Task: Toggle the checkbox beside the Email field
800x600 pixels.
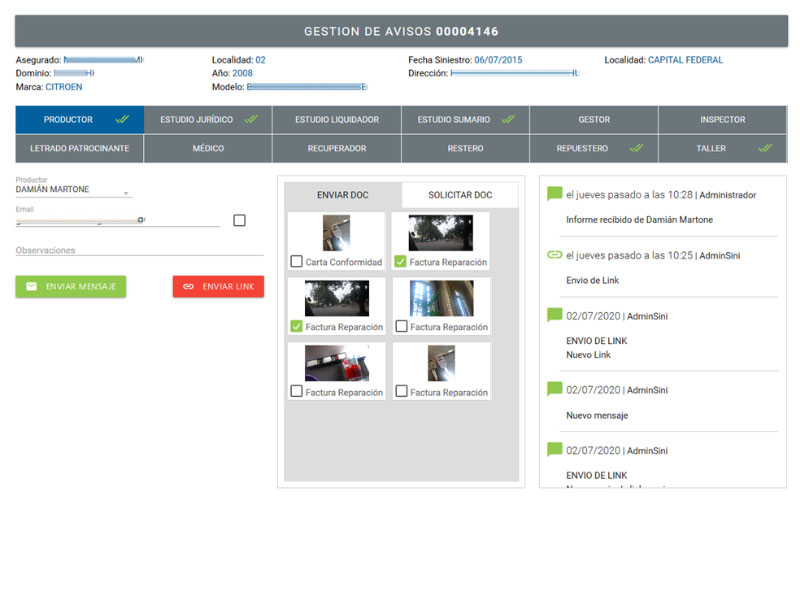Action: coord(239,220)
